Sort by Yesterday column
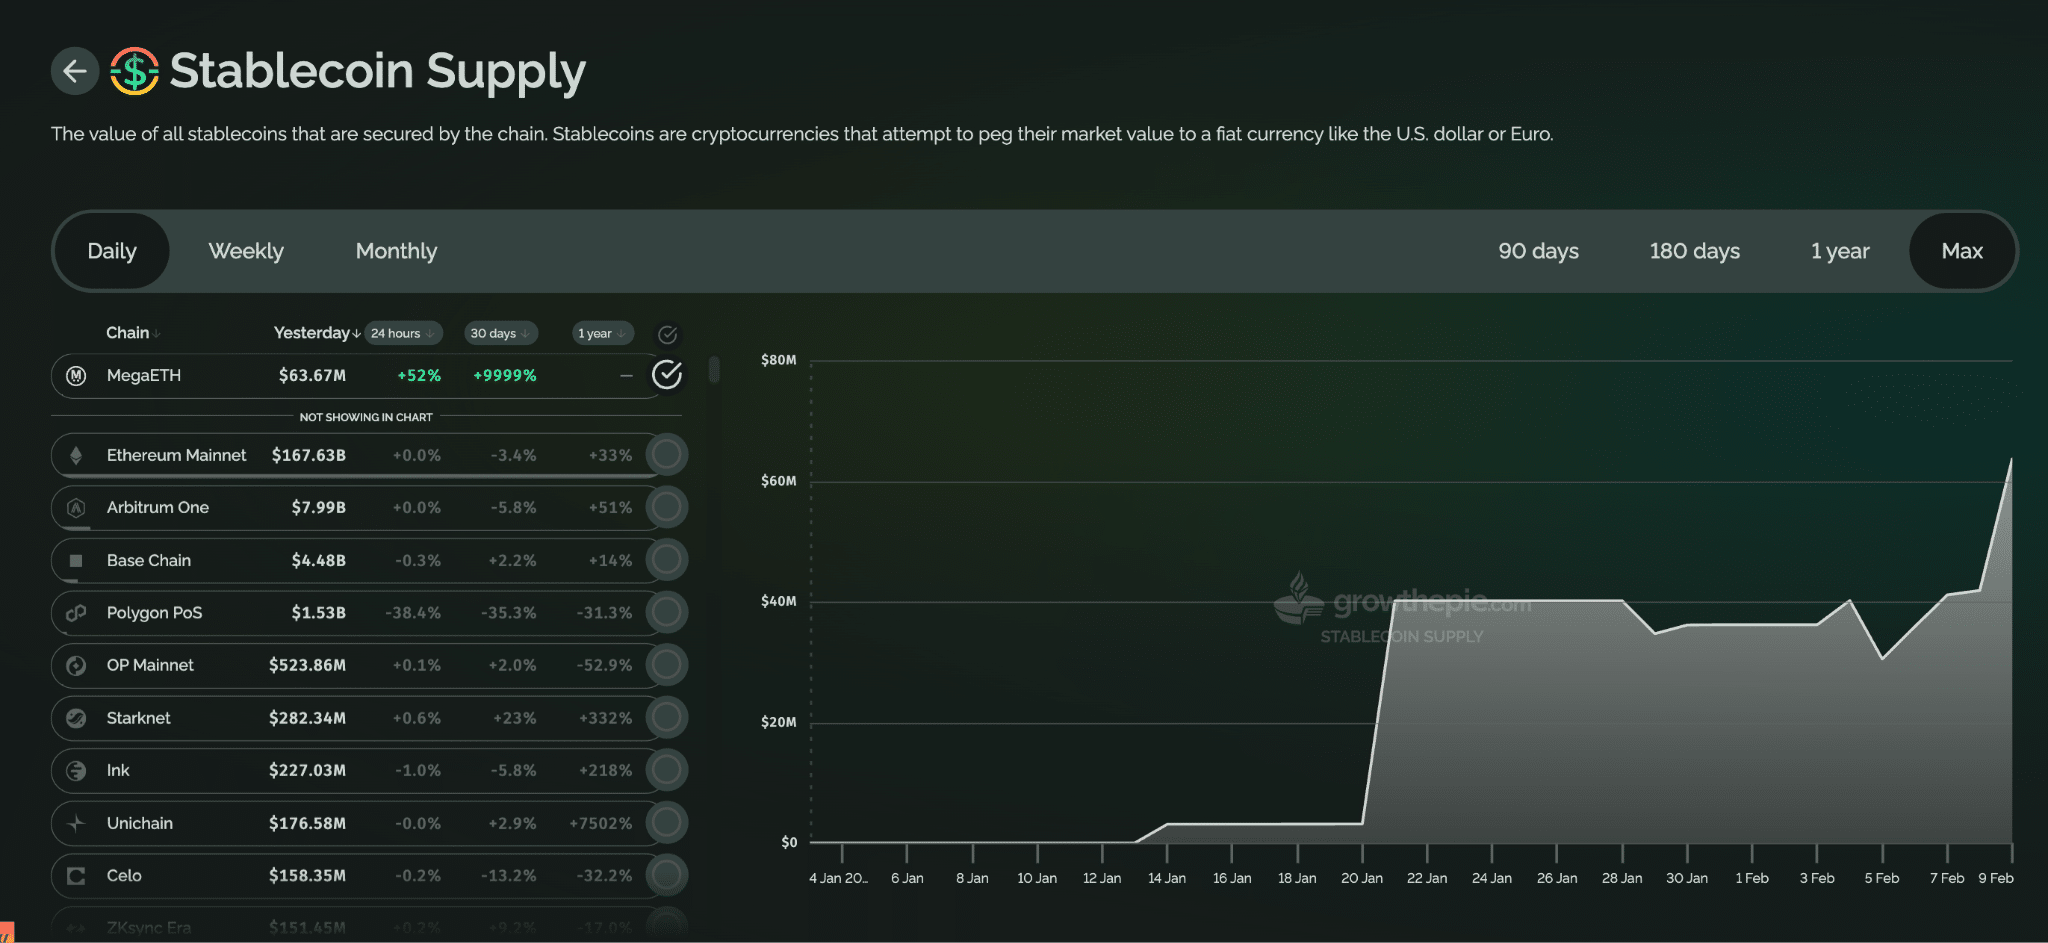2048x943 pixels. coord(317,333)
